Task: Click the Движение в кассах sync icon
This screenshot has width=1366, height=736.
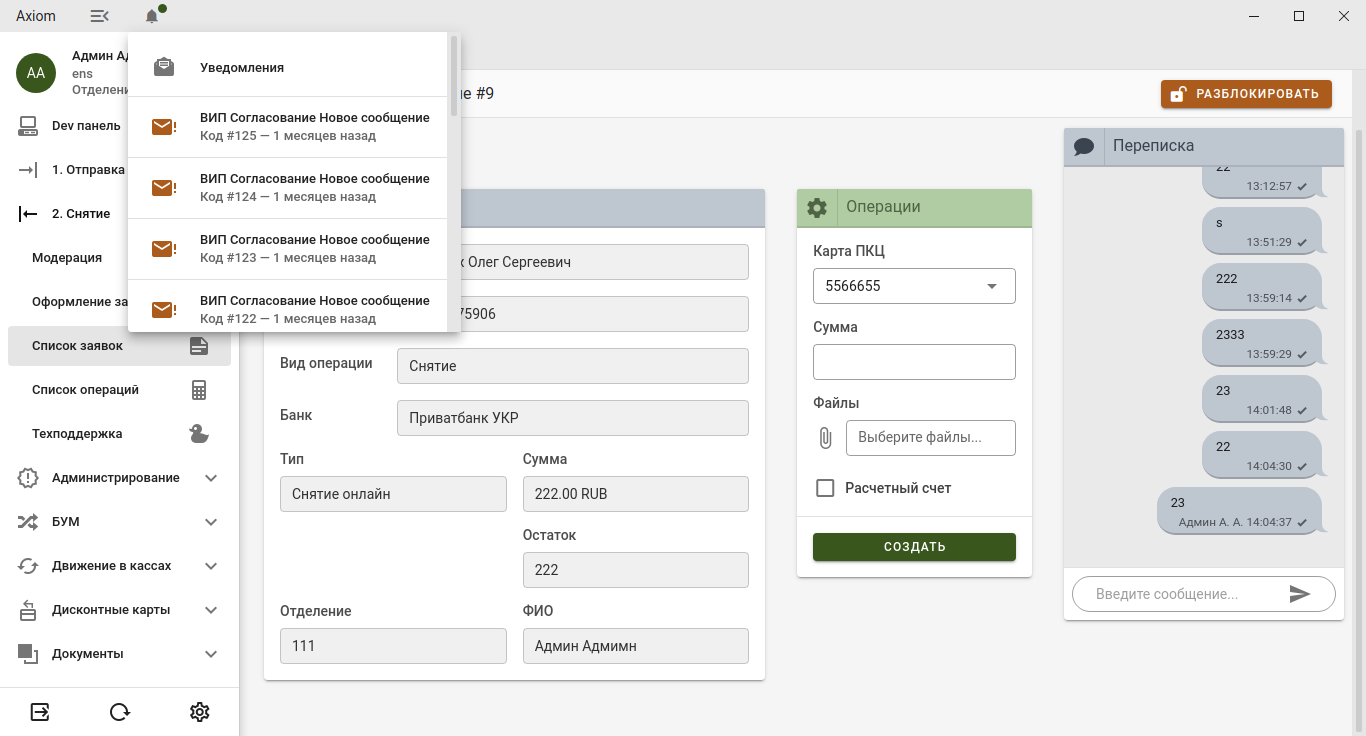Action: (x=28, y=566)
